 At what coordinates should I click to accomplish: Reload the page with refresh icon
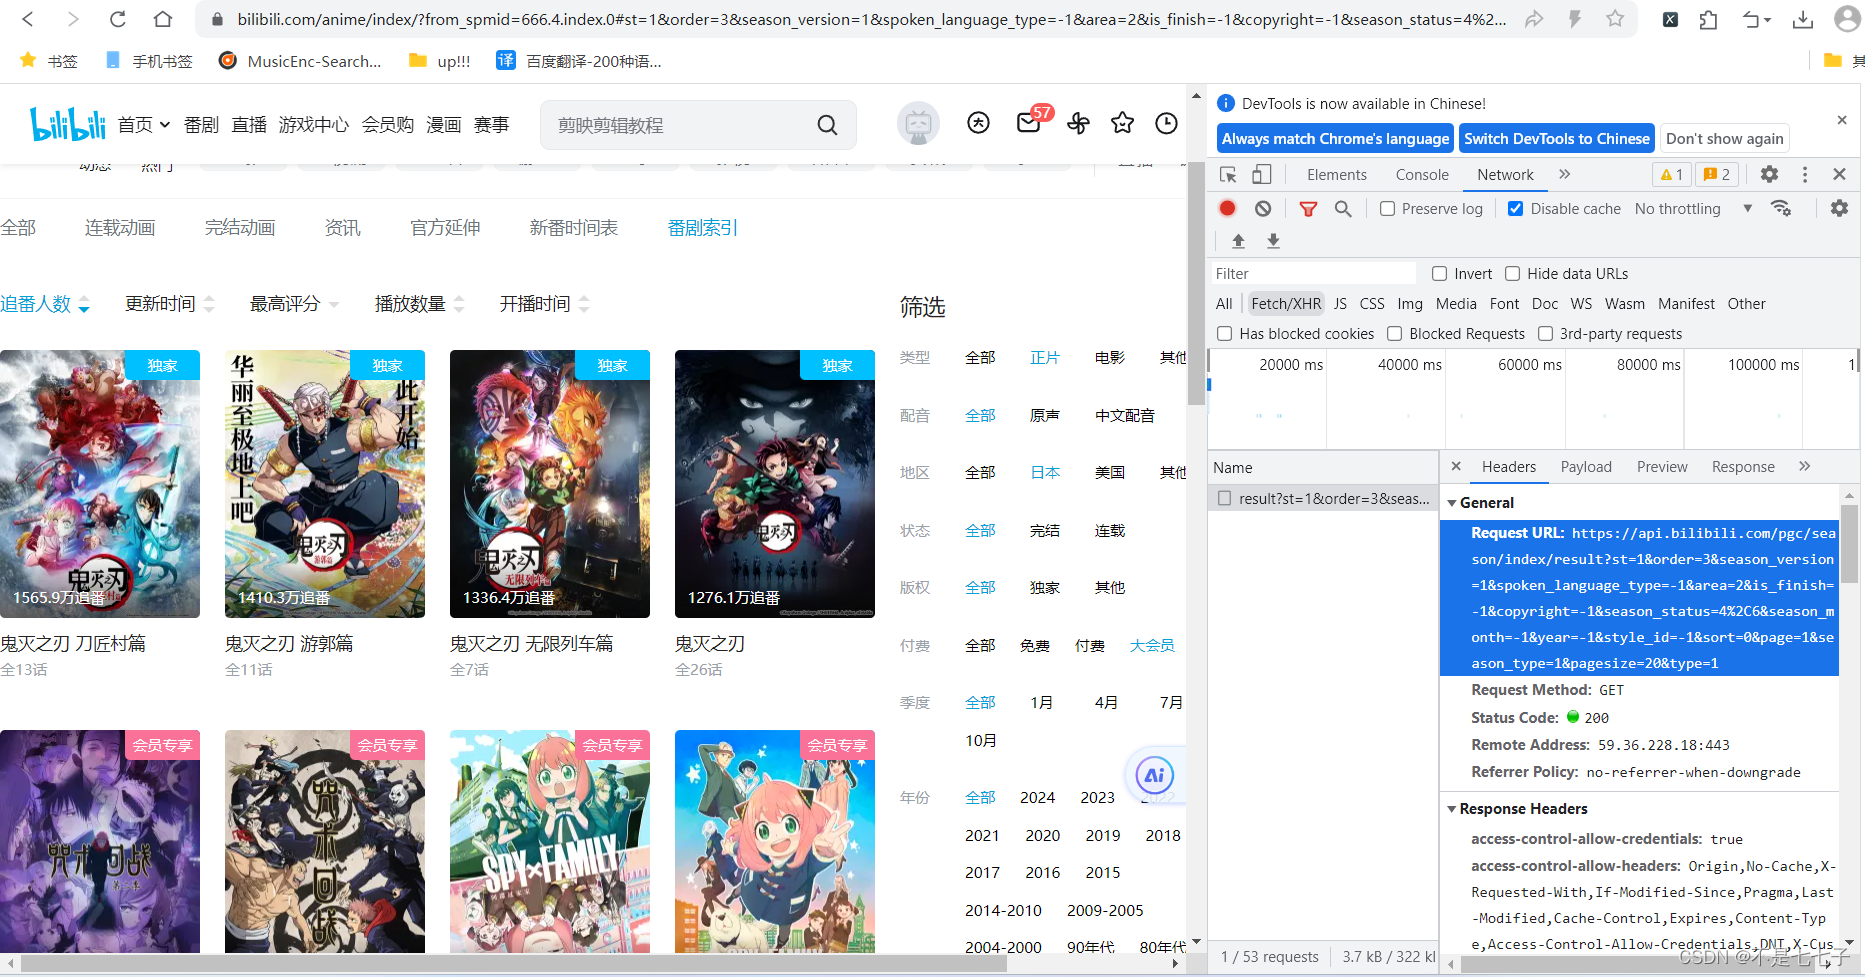click(x=117, y=19)
